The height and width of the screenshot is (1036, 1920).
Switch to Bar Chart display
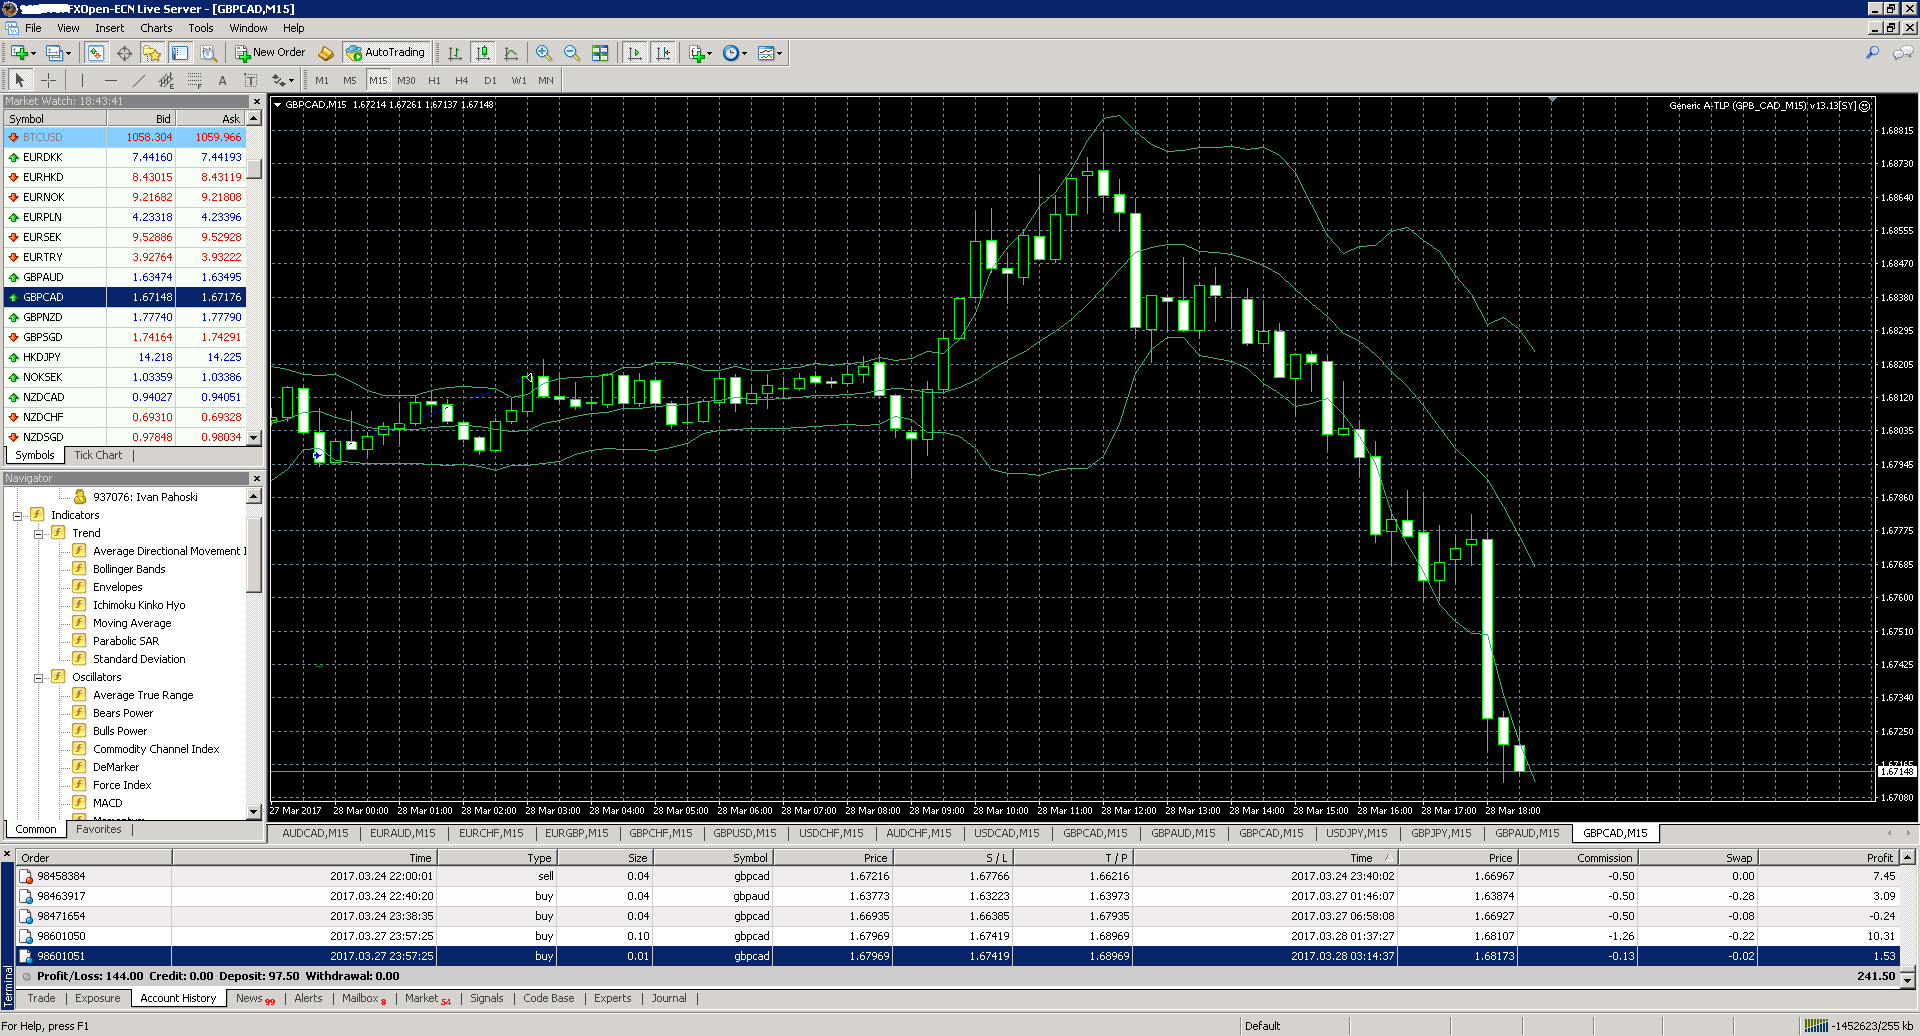click(455, 53)
